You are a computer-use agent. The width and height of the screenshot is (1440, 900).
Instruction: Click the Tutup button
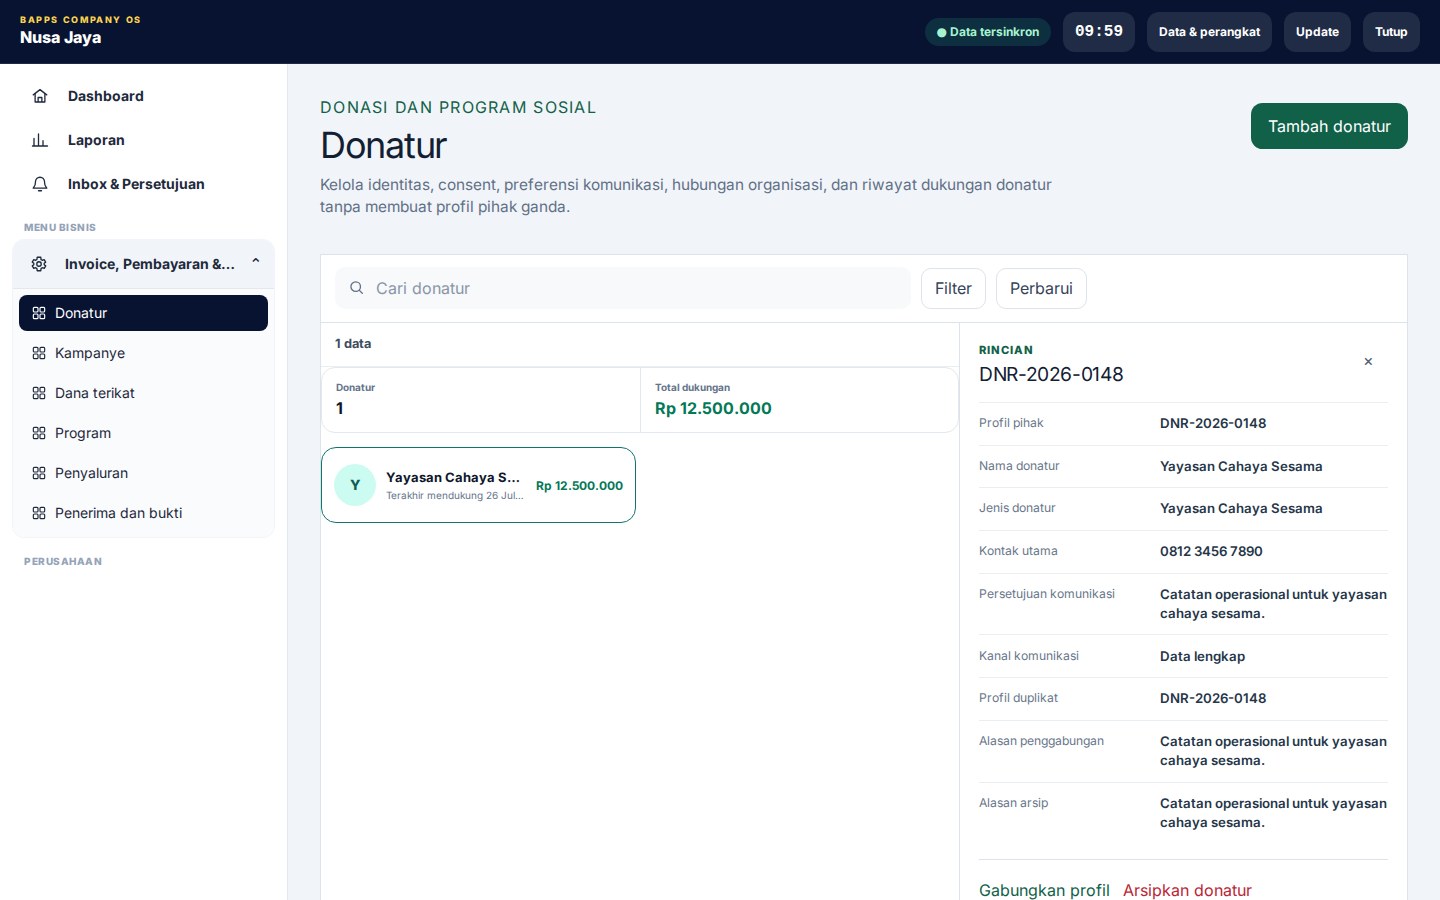point(1391,32)
